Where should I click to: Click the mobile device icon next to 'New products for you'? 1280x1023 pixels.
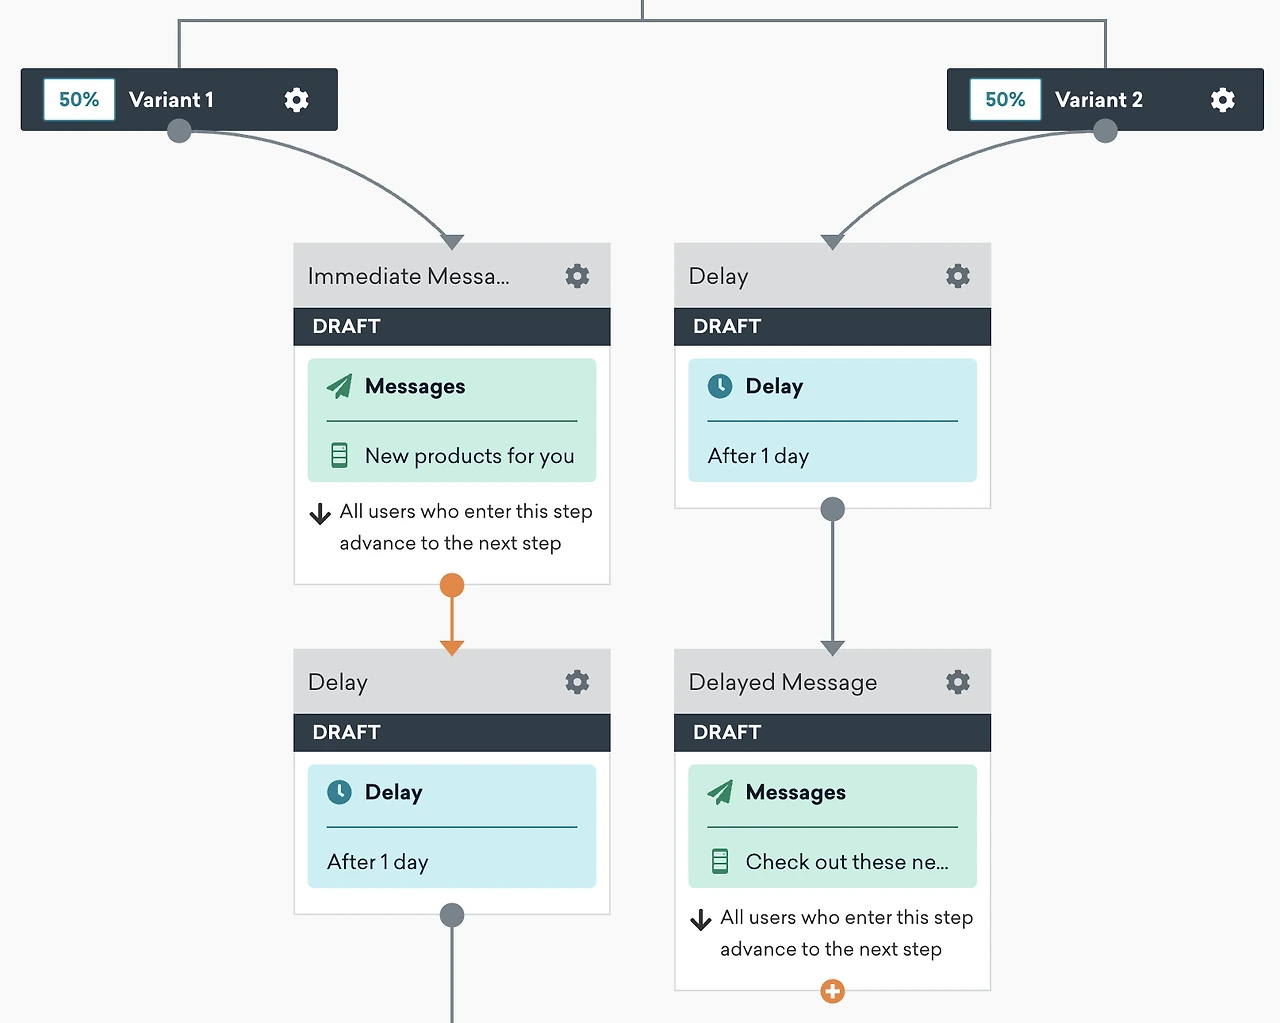click(x=339, y=456)
